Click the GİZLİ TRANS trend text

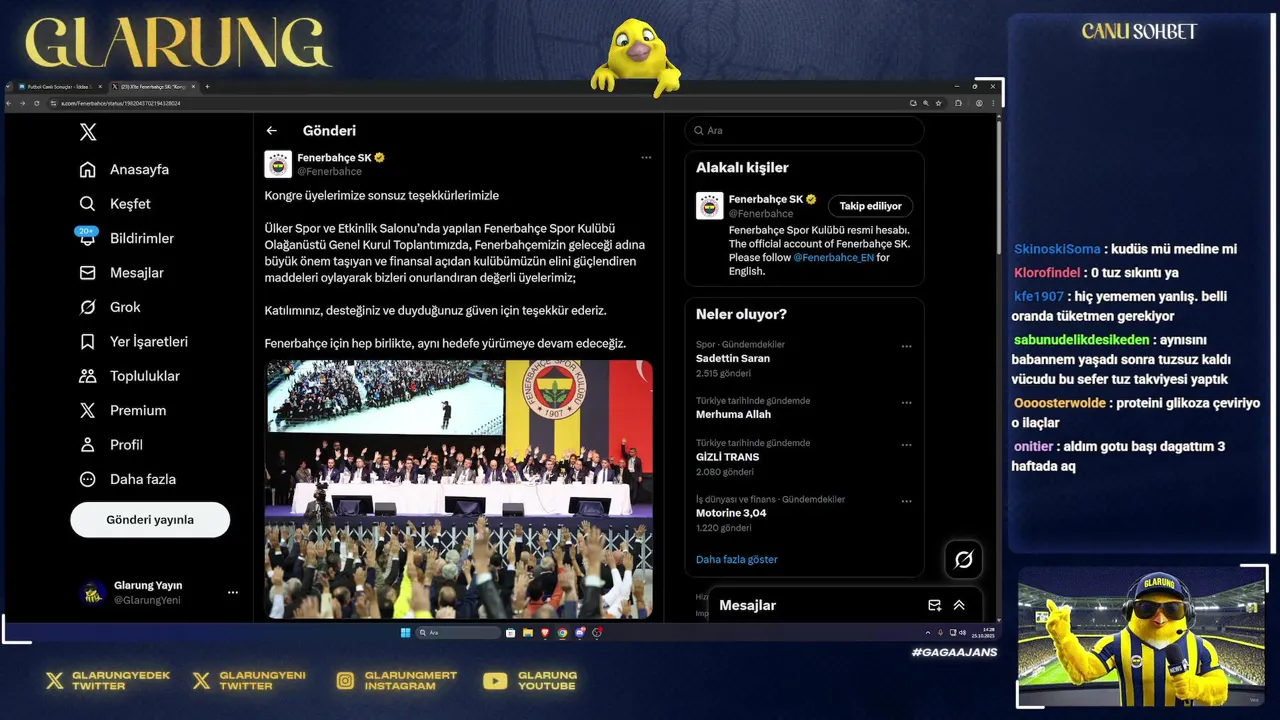pos(727,457)
